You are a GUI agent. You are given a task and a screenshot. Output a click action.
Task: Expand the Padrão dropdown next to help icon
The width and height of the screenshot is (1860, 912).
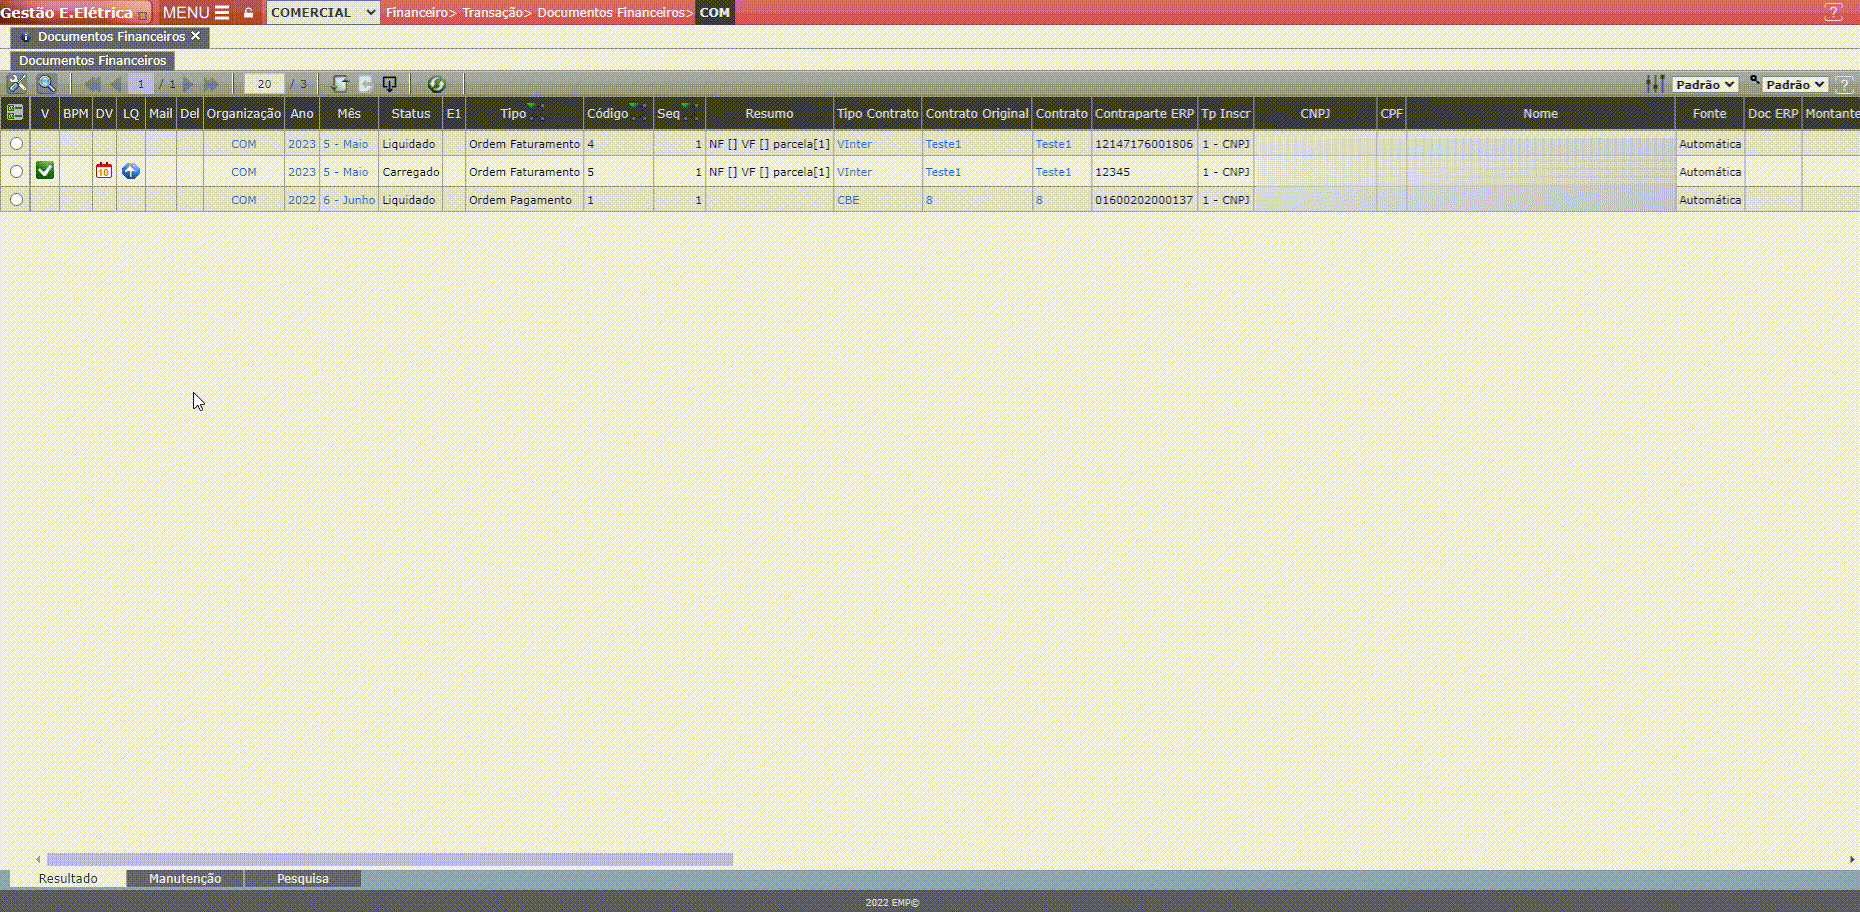click(1794, 85)
